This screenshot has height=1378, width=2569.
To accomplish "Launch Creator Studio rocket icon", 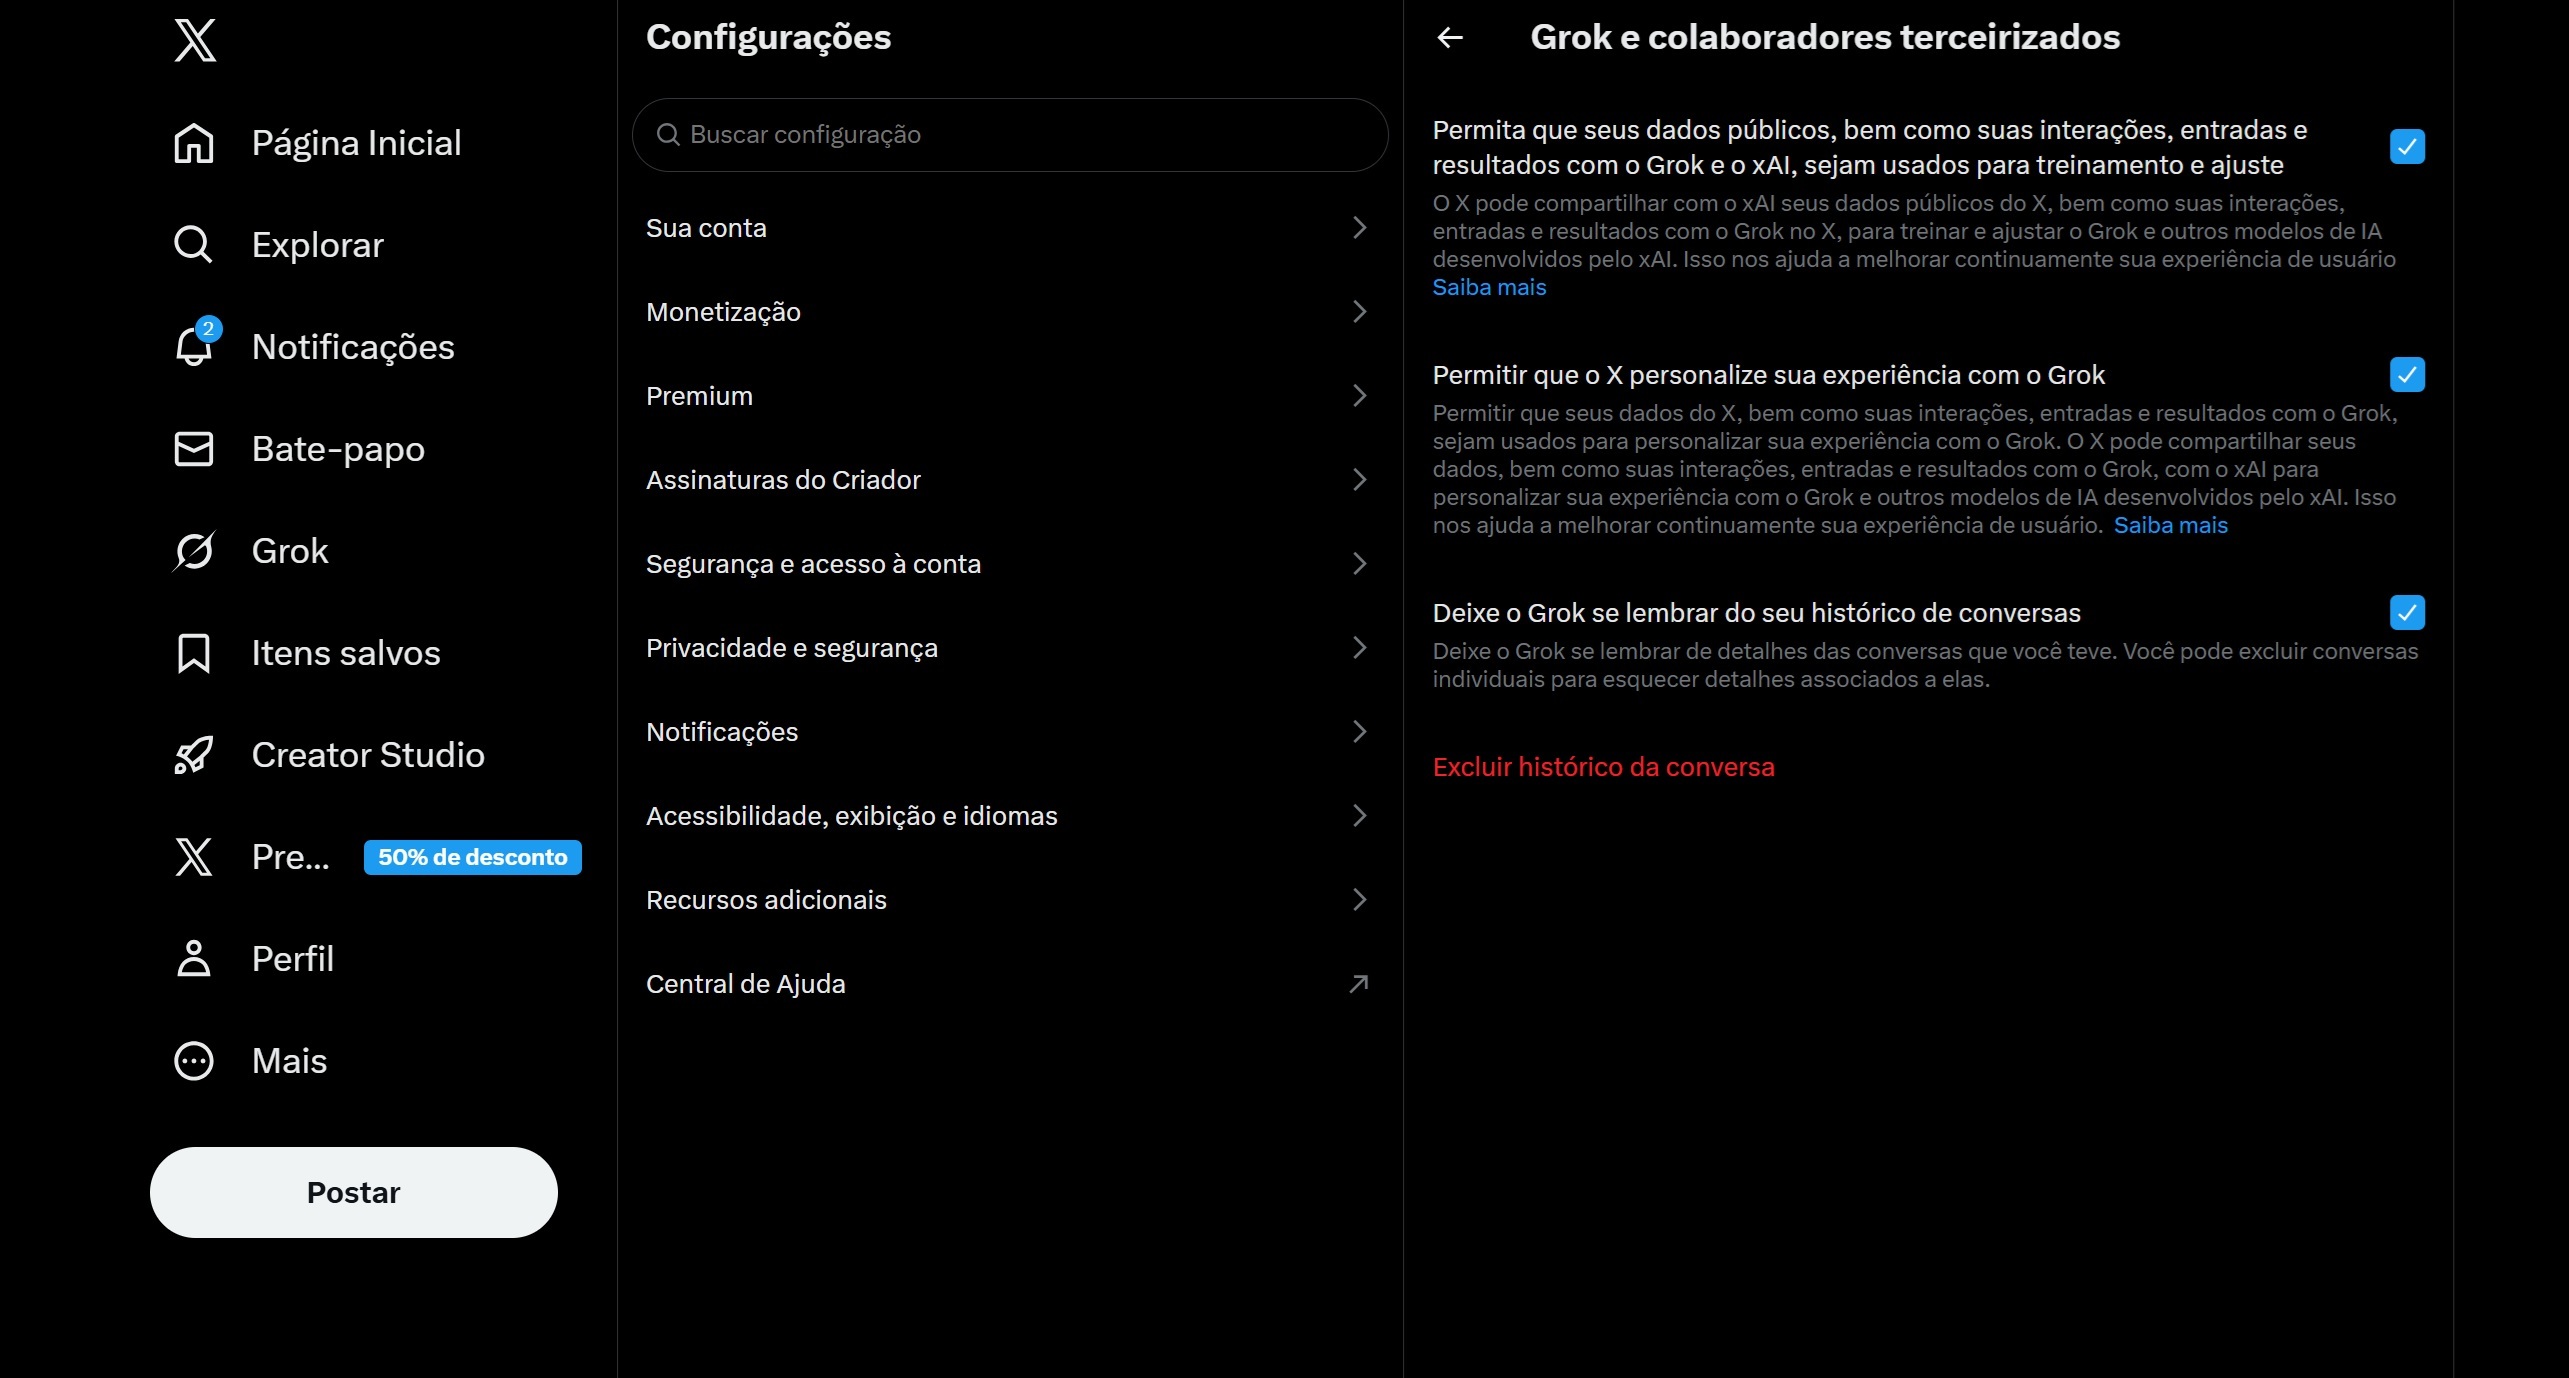I will tap(194, 755).
